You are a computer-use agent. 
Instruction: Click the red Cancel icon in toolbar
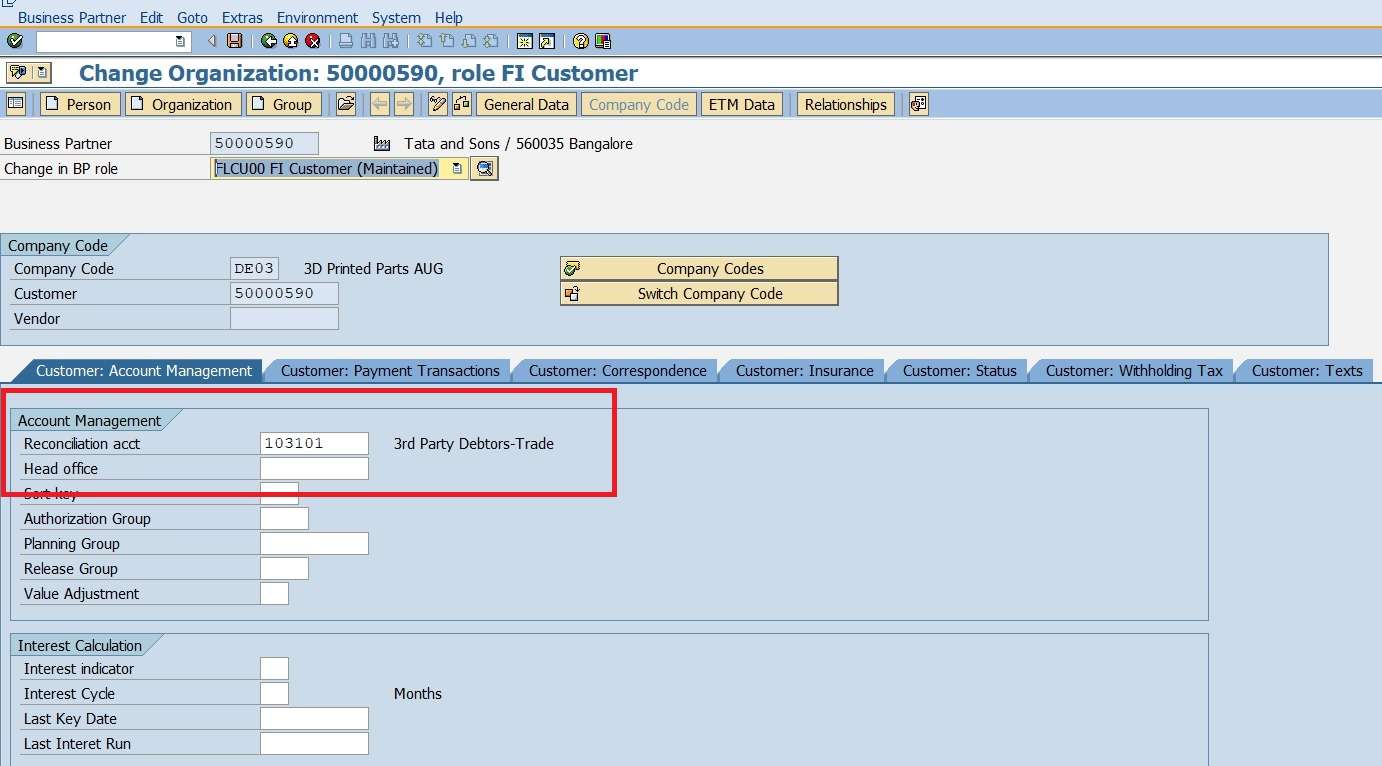(313, 41)
